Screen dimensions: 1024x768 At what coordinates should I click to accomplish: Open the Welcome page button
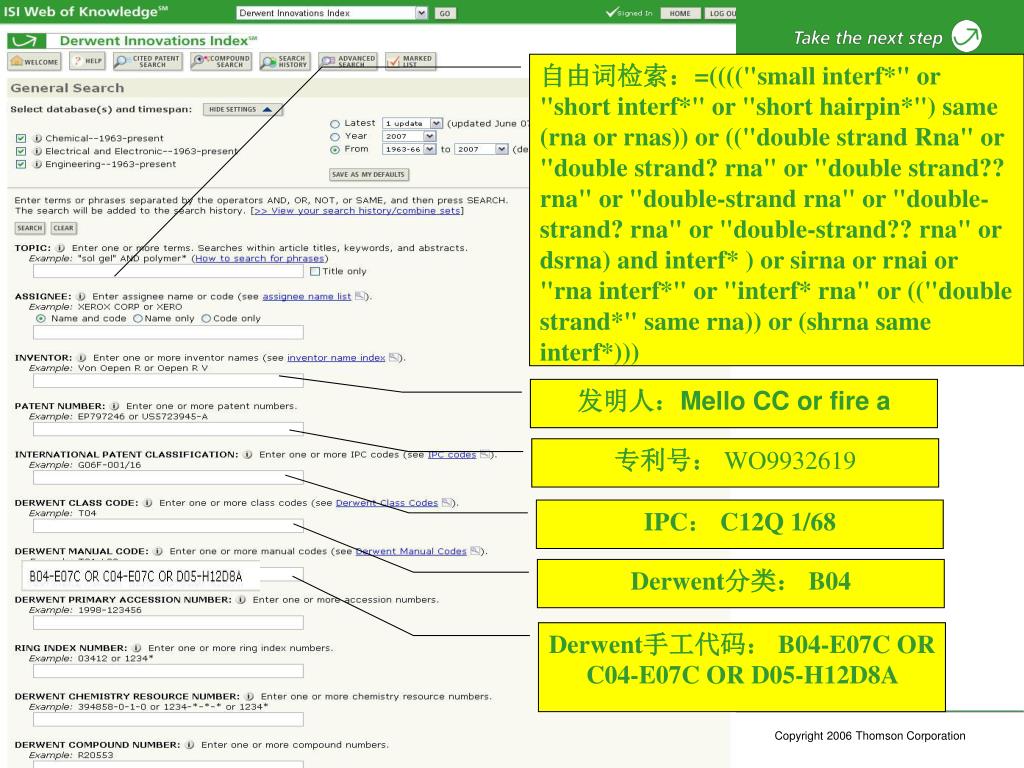pyautogui.click(x=35, y=61)
